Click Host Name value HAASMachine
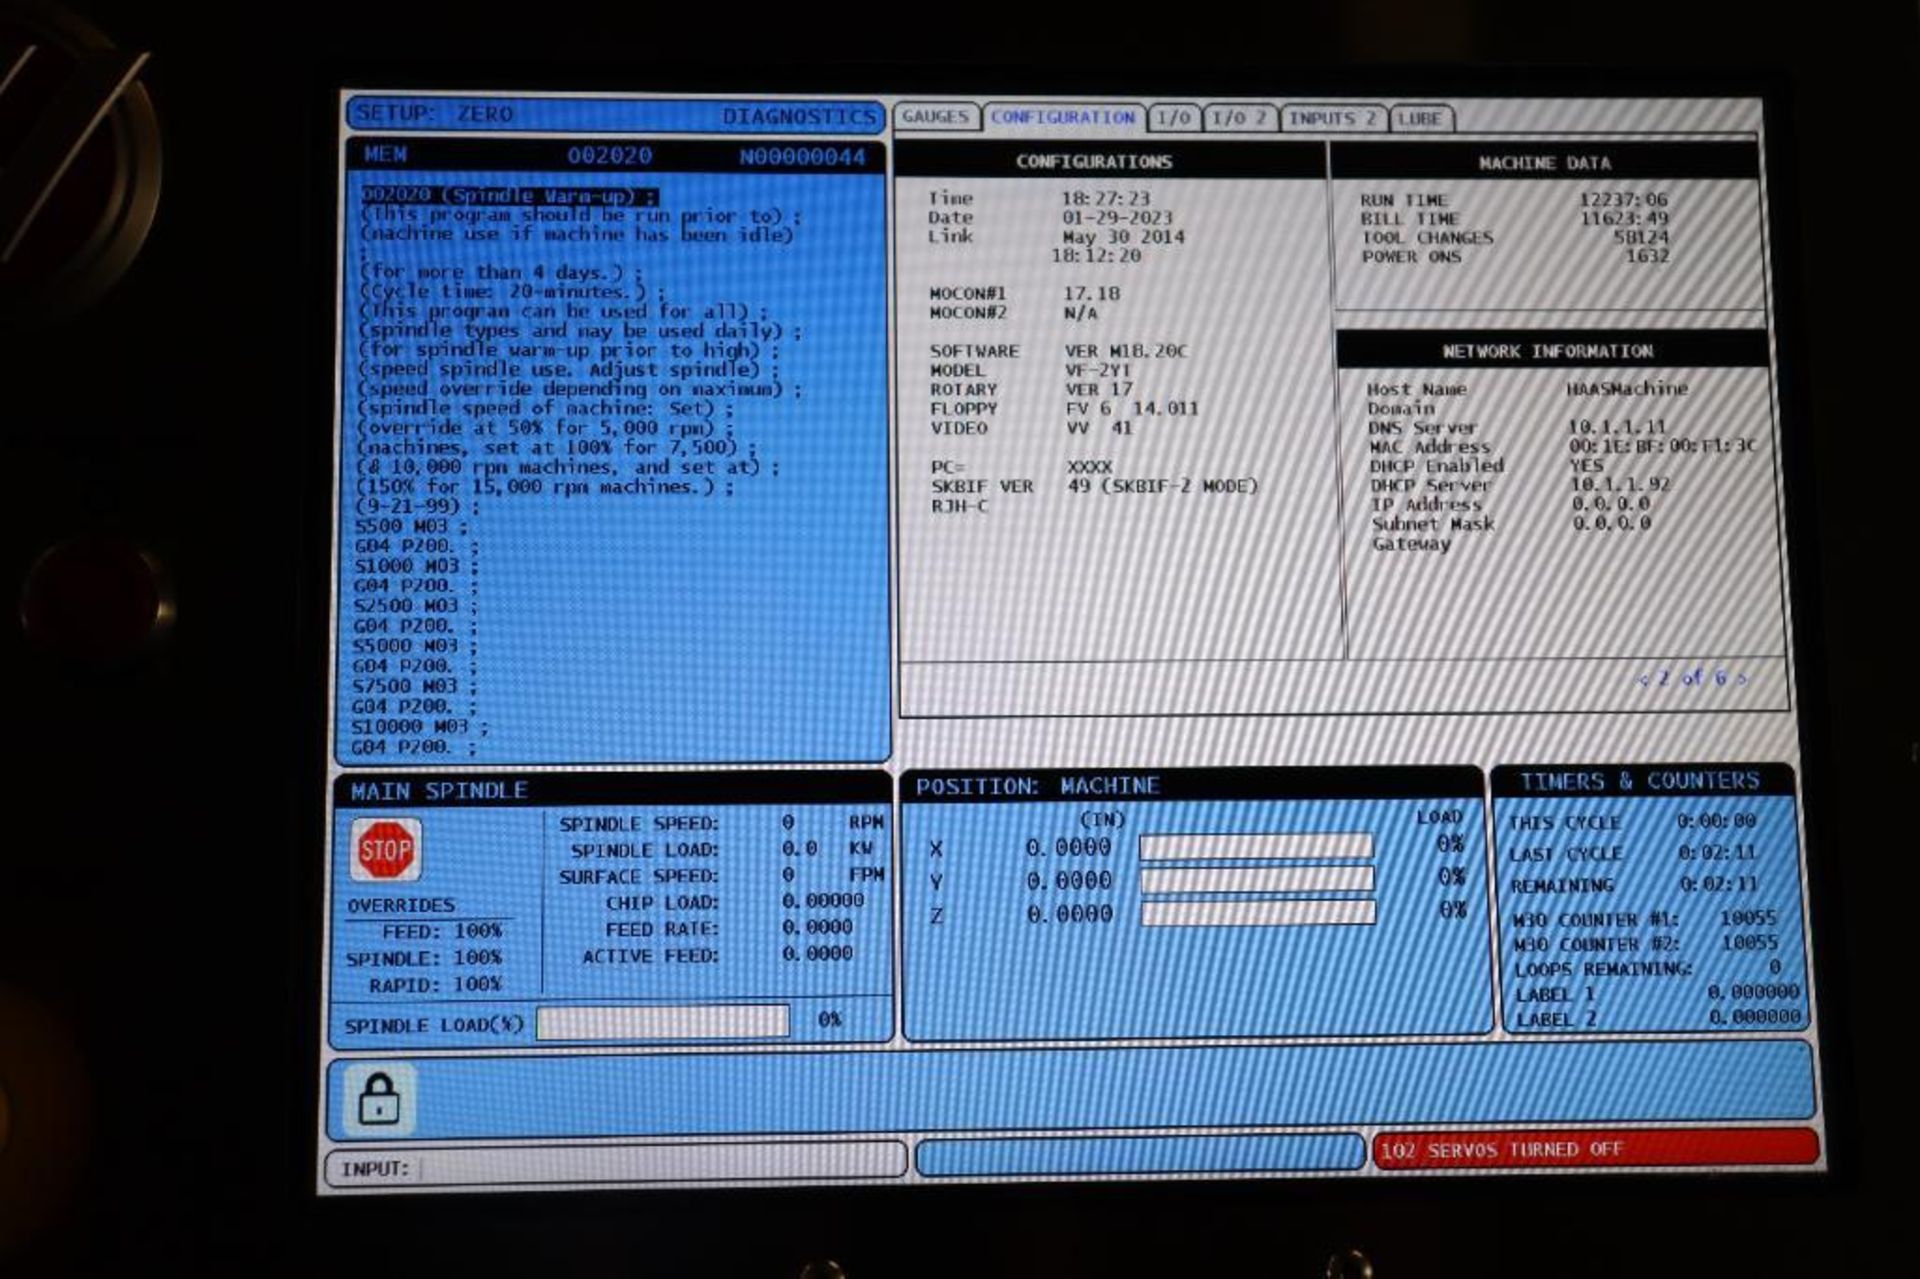Image resolution: width=1920 pixels, height=1279 pixels. coord(1627,388)
